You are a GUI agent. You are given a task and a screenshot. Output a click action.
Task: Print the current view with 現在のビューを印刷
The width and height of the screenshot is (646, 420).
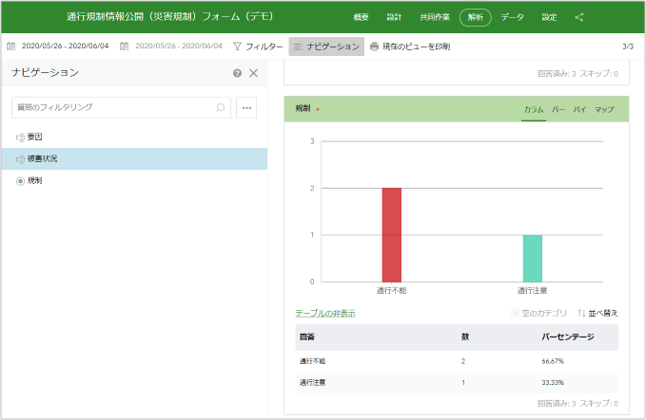click(410, 46)
